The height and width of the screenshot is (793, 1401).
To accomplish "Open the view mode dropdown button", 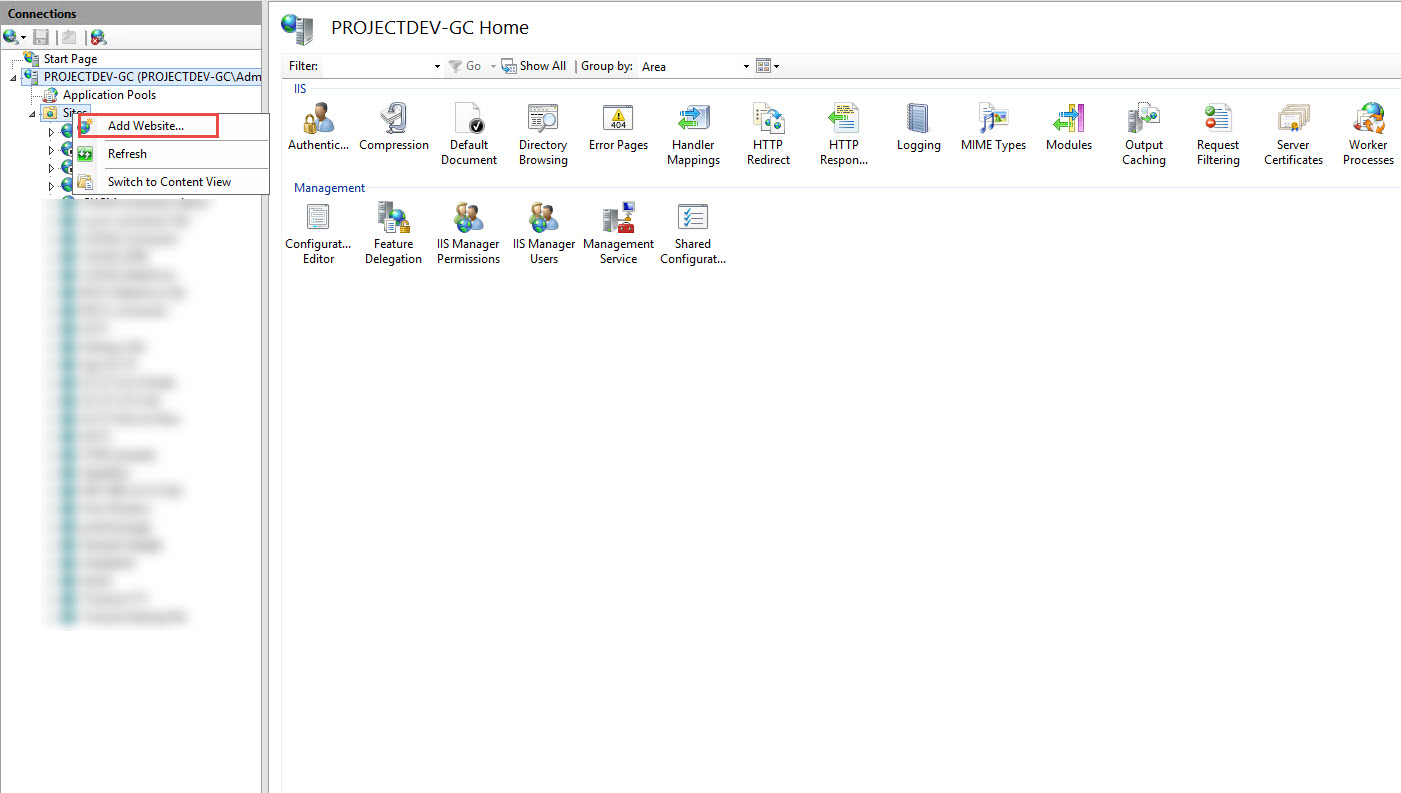I will point(767,66).
